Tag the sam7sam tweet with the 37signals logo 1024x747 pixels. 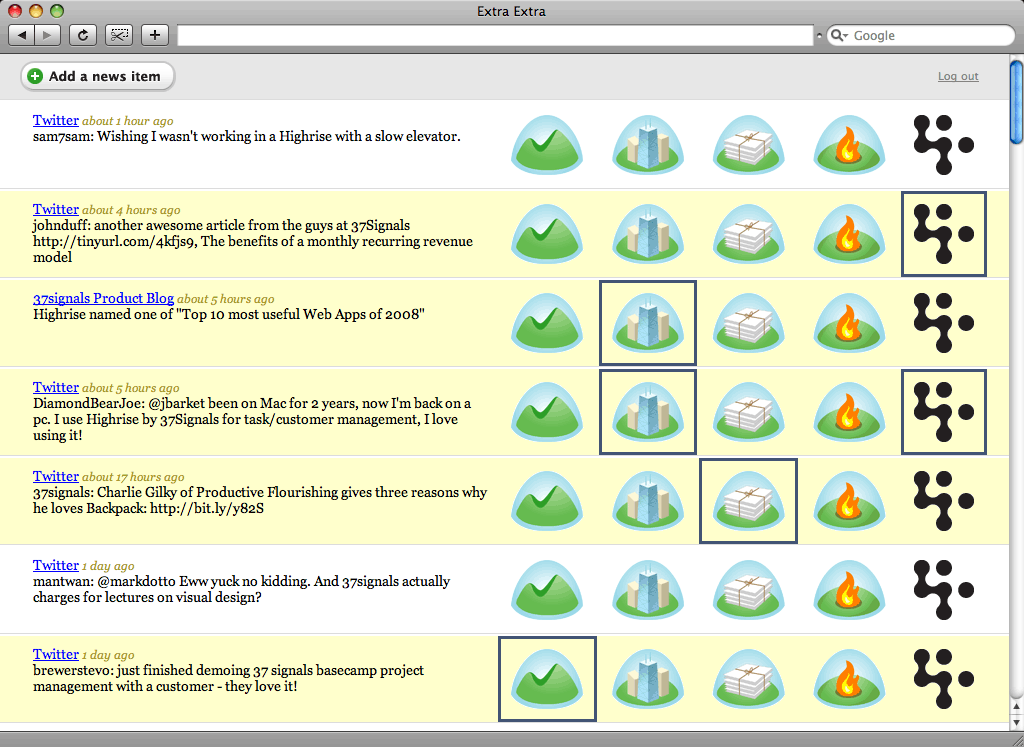tap(944, 144)
